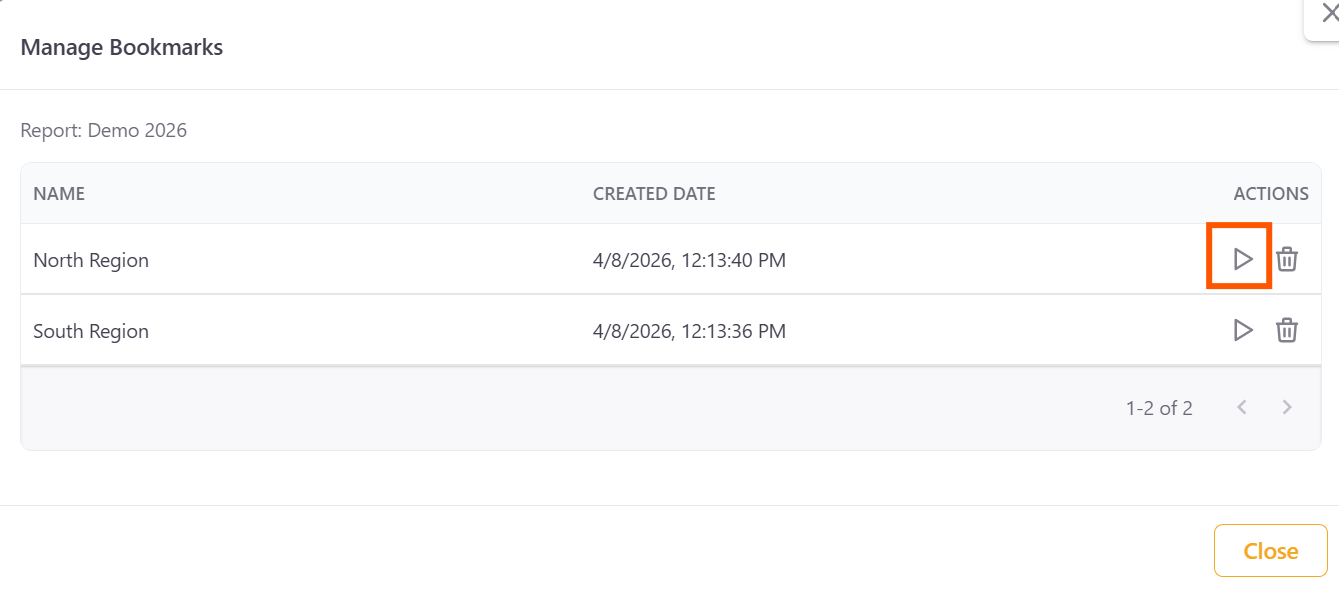The width and height of the screenshot is (1339, 591).
Task: Run the South Region bookmark play icon
Action: coord(1242,330)
